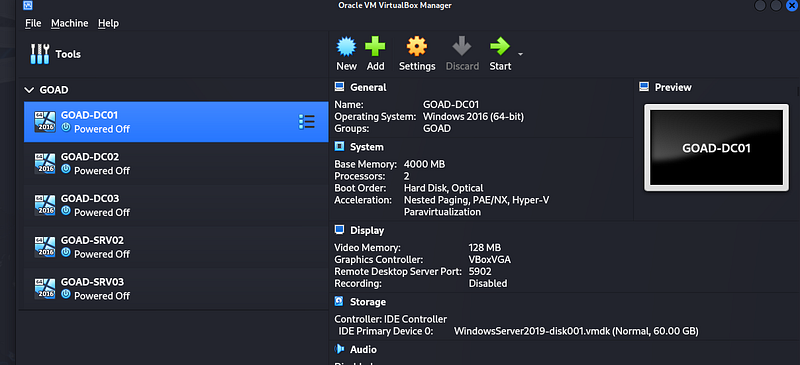Click the GOAD-SRV03 powered off status icon
The image size is (800, 365).
[x=66, y=295]
